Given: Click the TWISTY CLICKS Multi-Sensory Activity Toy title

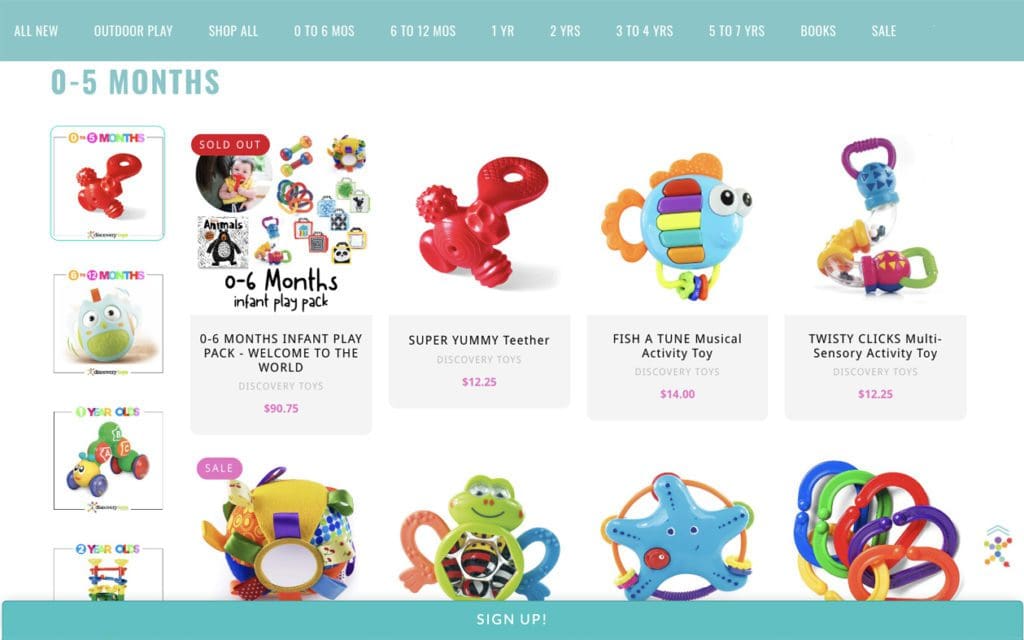Looking at the screenshot, I should coord(875,346).
